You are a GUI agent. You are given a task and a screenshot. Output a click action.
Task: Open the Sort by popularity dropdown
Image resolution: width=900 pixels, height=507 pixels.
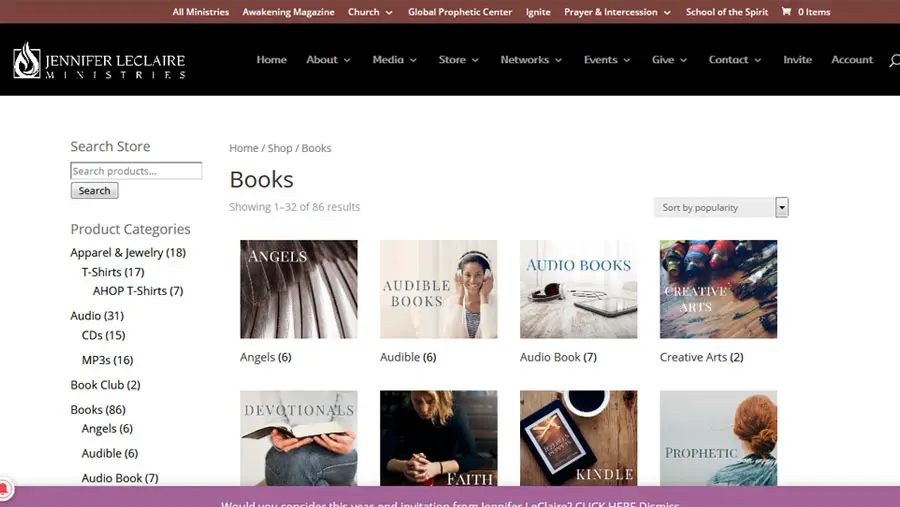coord(720,207)
